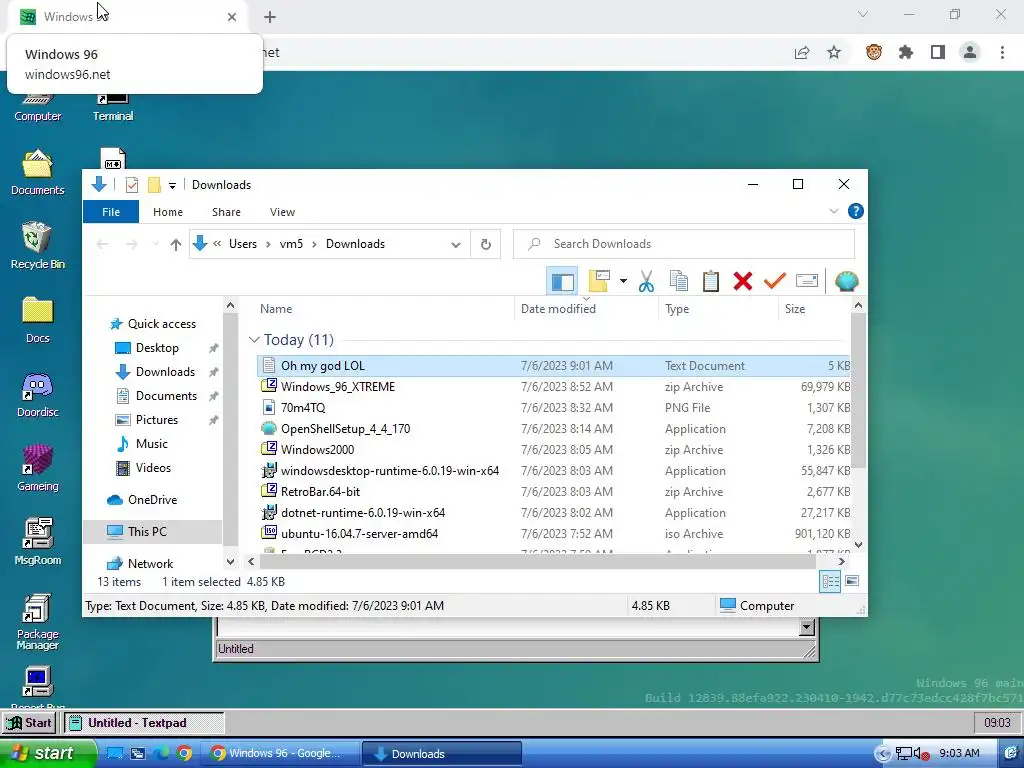The width and height of the screenshot is (1024, 768).
Task: Click the orange checkmark Properties icon
Action: click(x=775, y=281)
